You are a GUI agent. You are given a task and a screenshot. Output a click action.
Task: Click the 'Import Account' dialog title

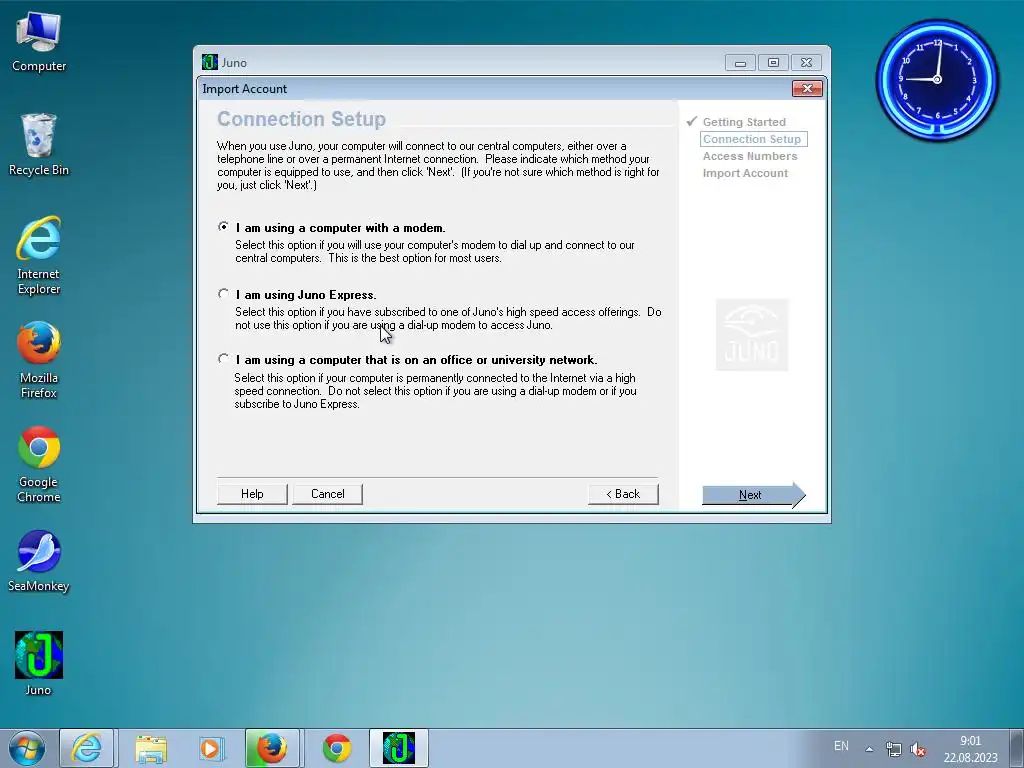pos(244,89)
